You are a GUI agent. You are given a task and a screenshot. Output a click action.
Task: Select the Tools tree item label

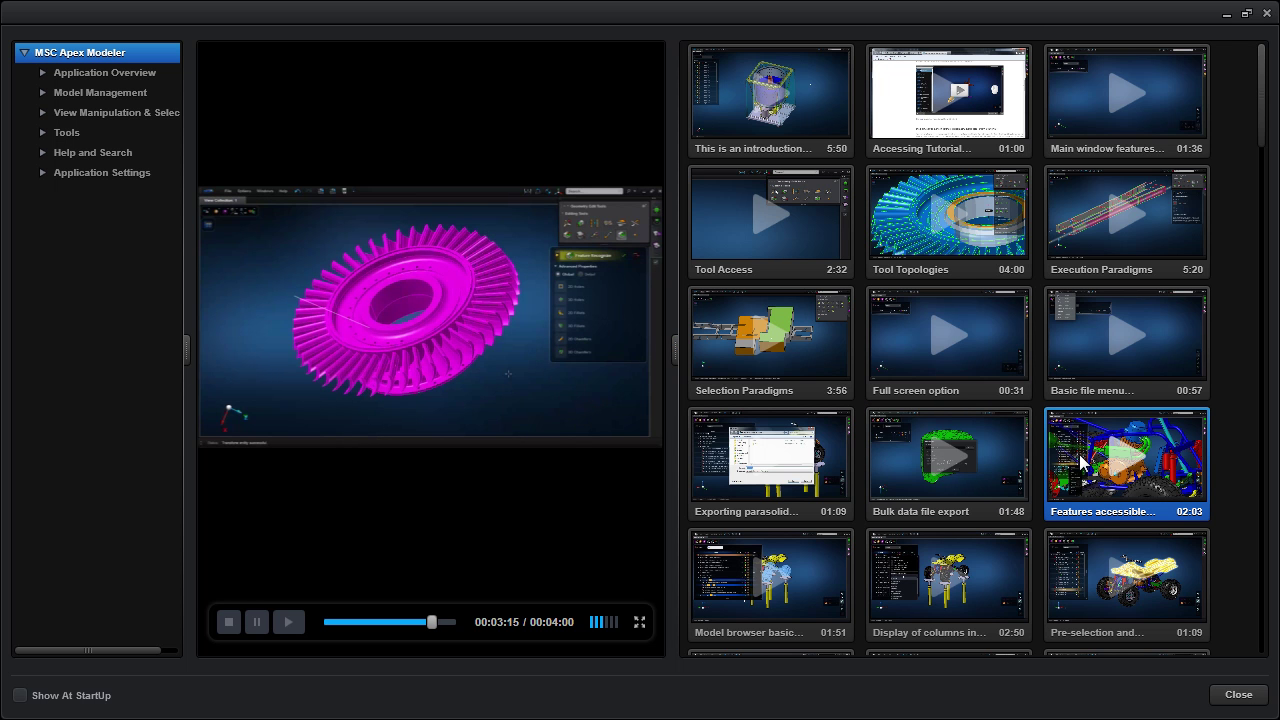click(x=67, y=133)
